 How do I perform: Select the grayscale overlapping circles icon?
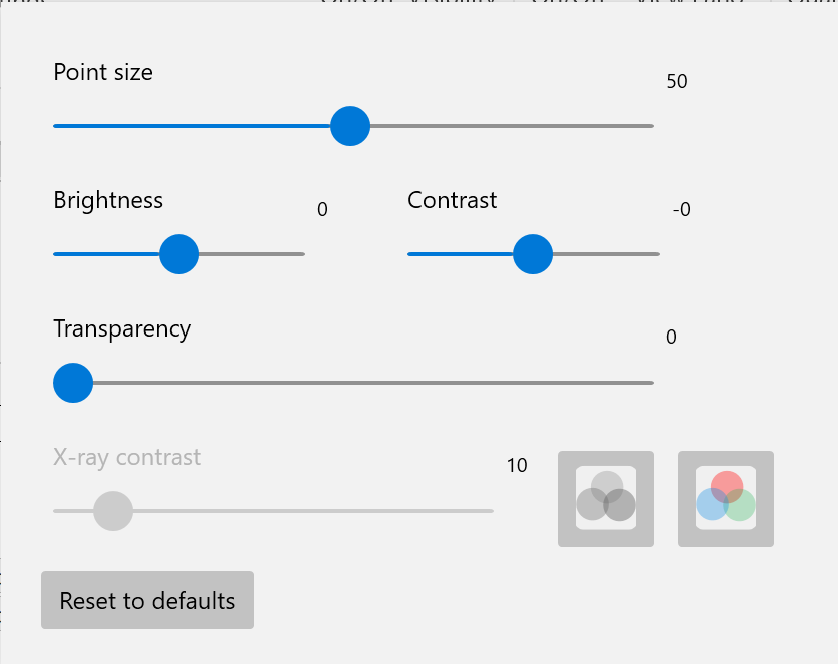pyautogui.click(x=606, y=499)
